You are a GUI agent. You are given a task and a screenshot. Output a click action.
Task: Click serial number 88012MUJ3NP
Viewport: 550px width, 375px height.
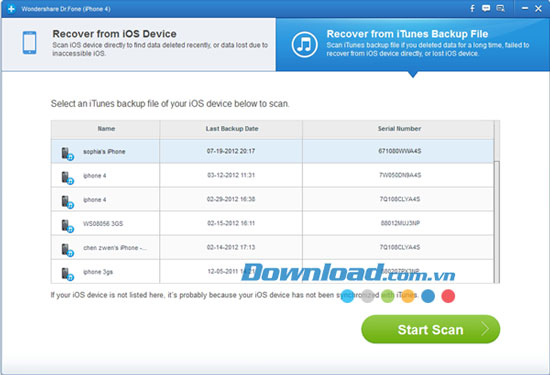point(400,223)
